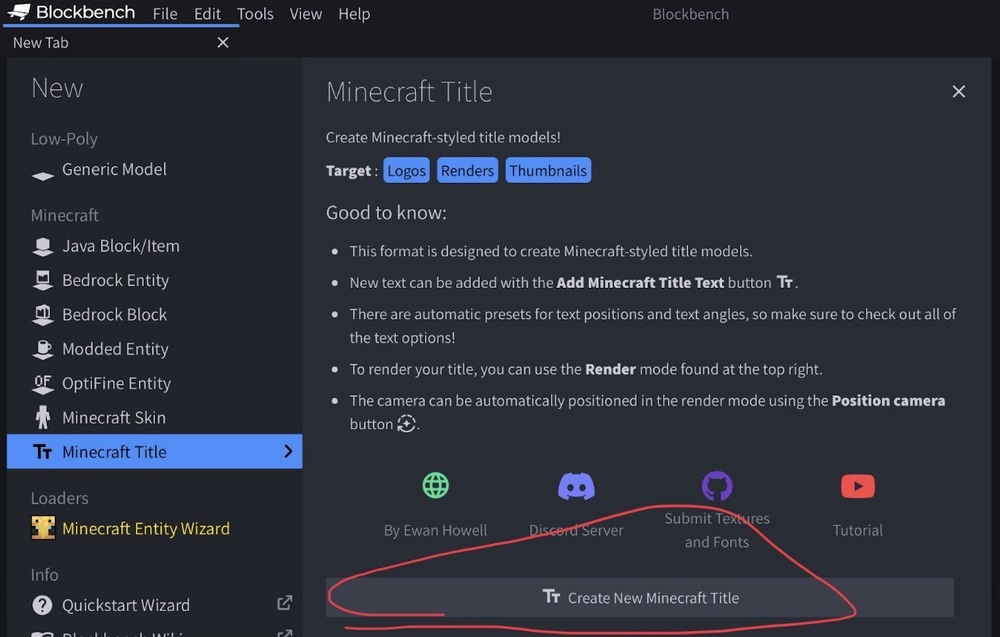The height and width of the screenshot is (637, 1000).
Task: Click the Low-Poly category label
Action: pyautogui.click(x=64, y=139)
